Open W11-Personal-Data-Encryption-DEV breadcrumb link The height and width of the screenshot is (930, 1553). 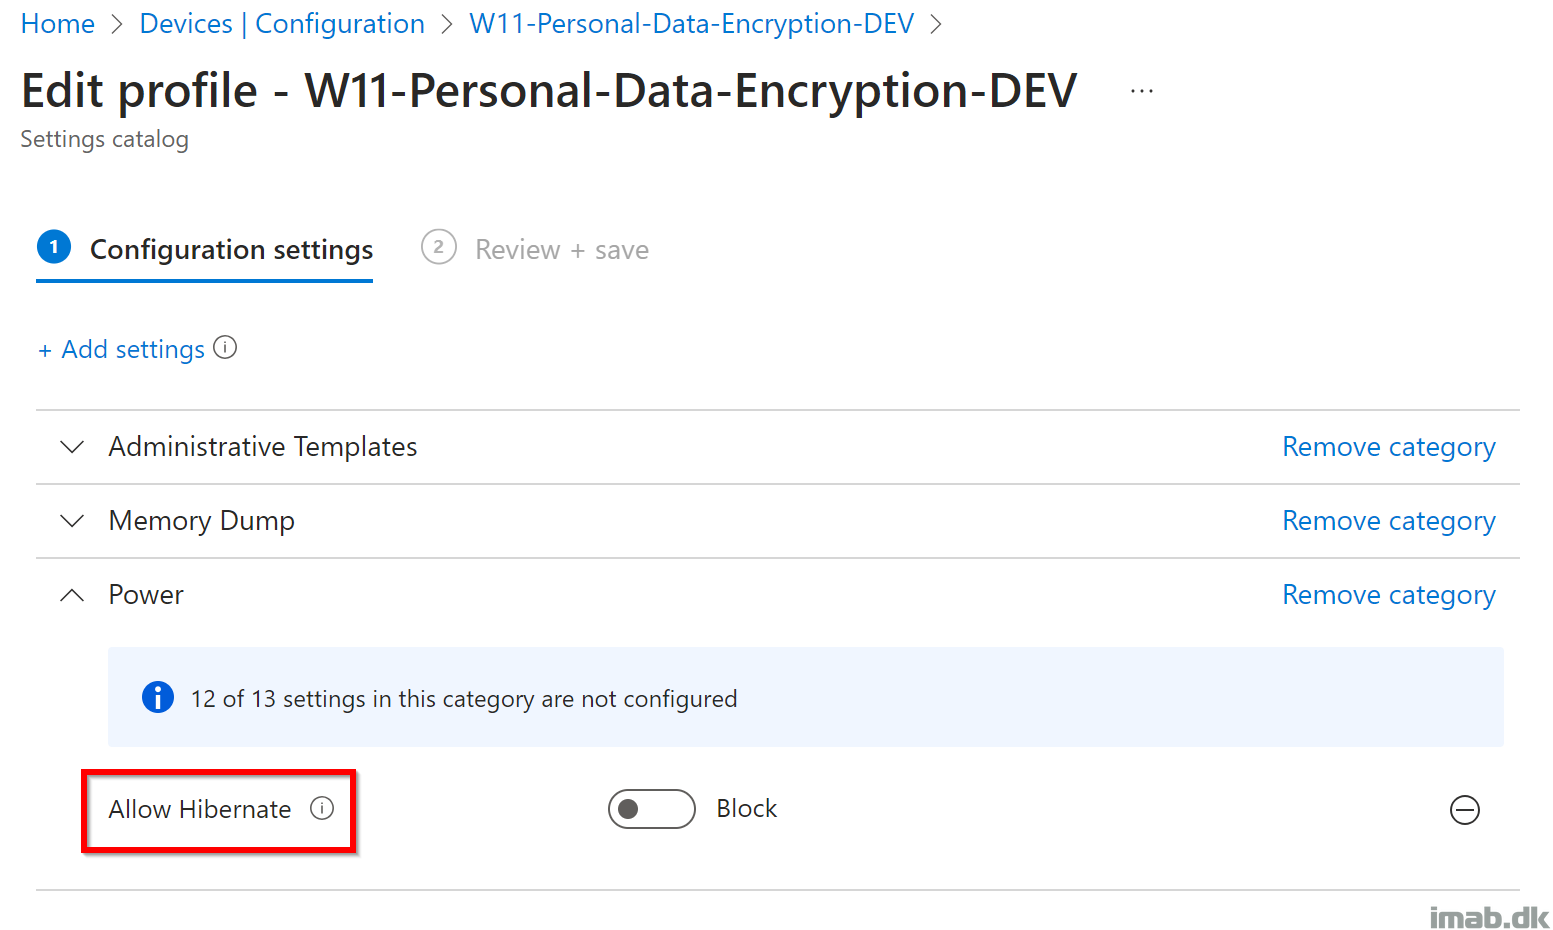click(x=692, y=23)
